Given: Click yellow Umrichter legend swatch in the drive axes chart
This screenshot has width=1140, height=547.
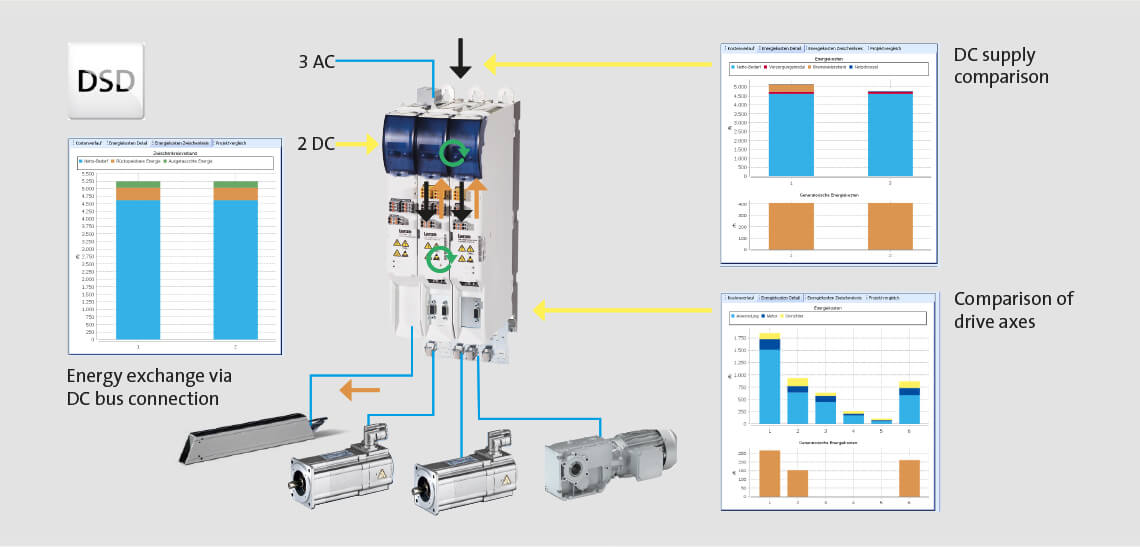Looking at the screenshot, I should point(782,316).
